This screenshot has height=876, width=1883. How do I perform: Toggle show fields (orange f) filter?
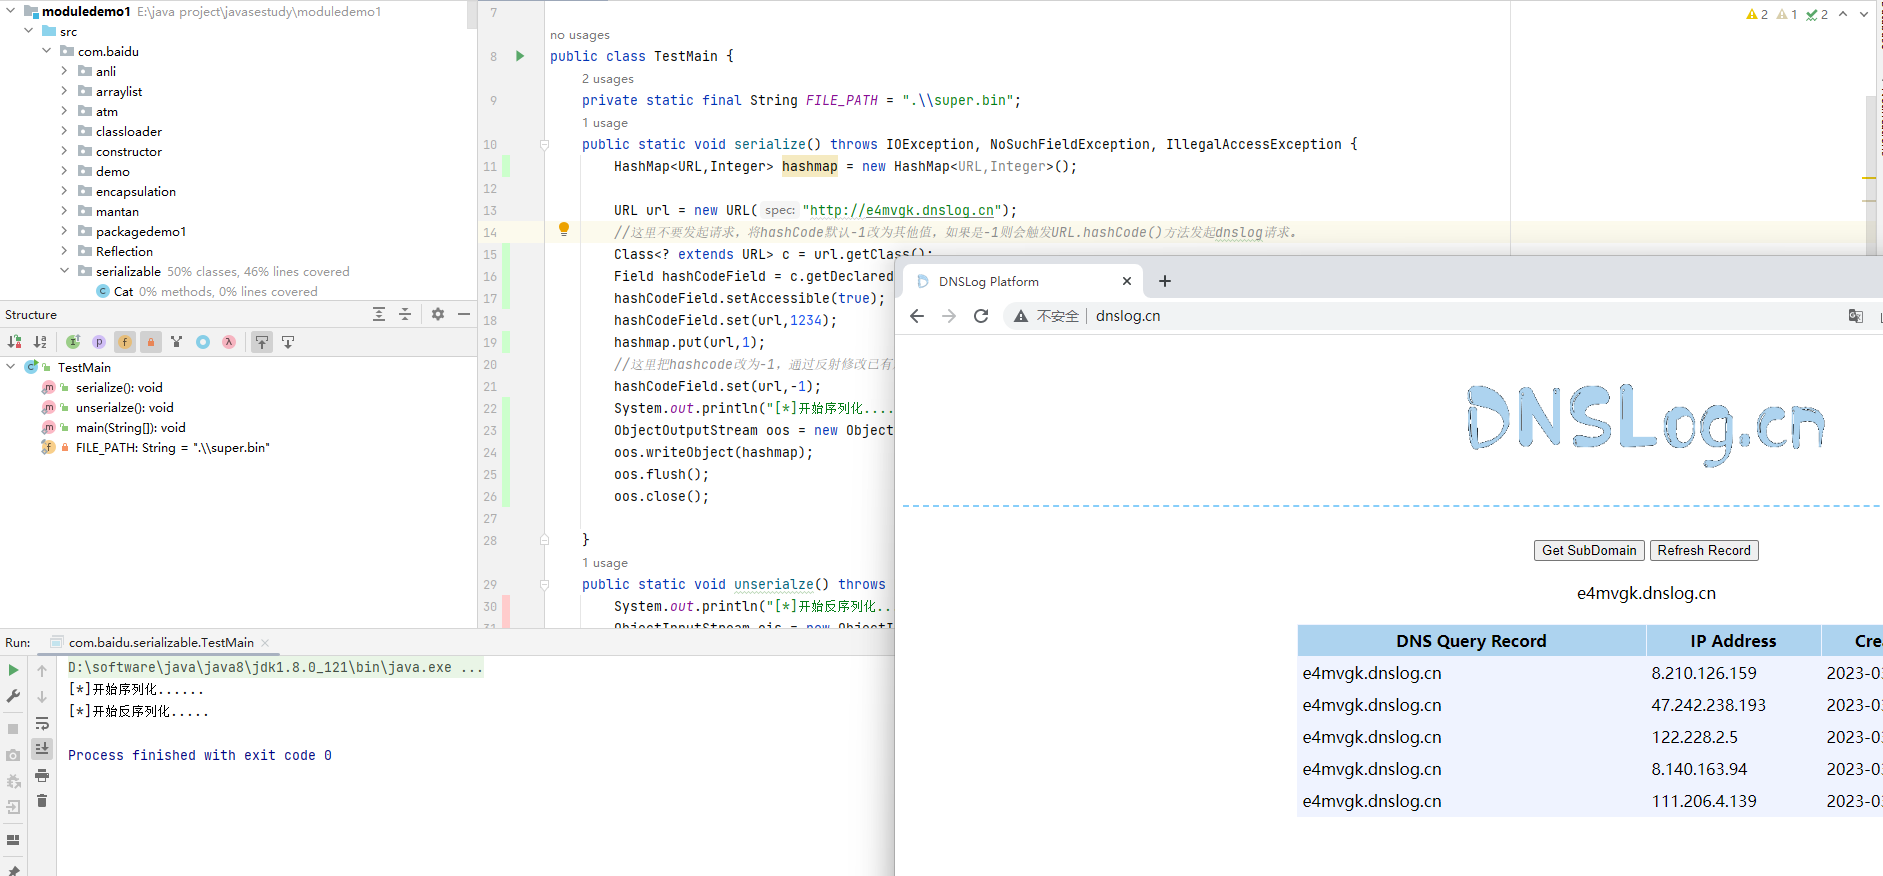(125, 342)
